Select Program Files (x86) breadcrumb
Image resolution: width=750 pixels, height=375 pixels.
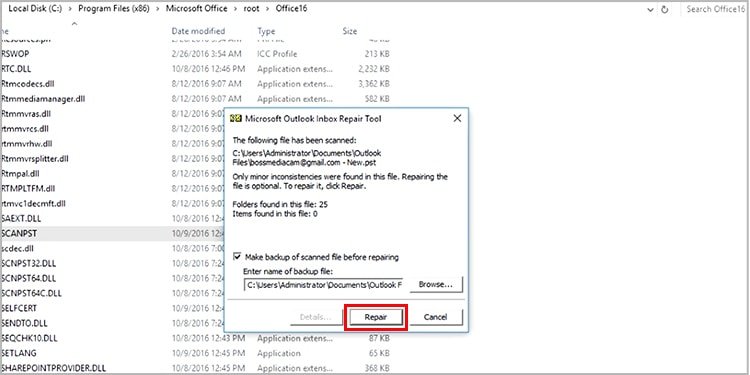(x=113, y=9)
